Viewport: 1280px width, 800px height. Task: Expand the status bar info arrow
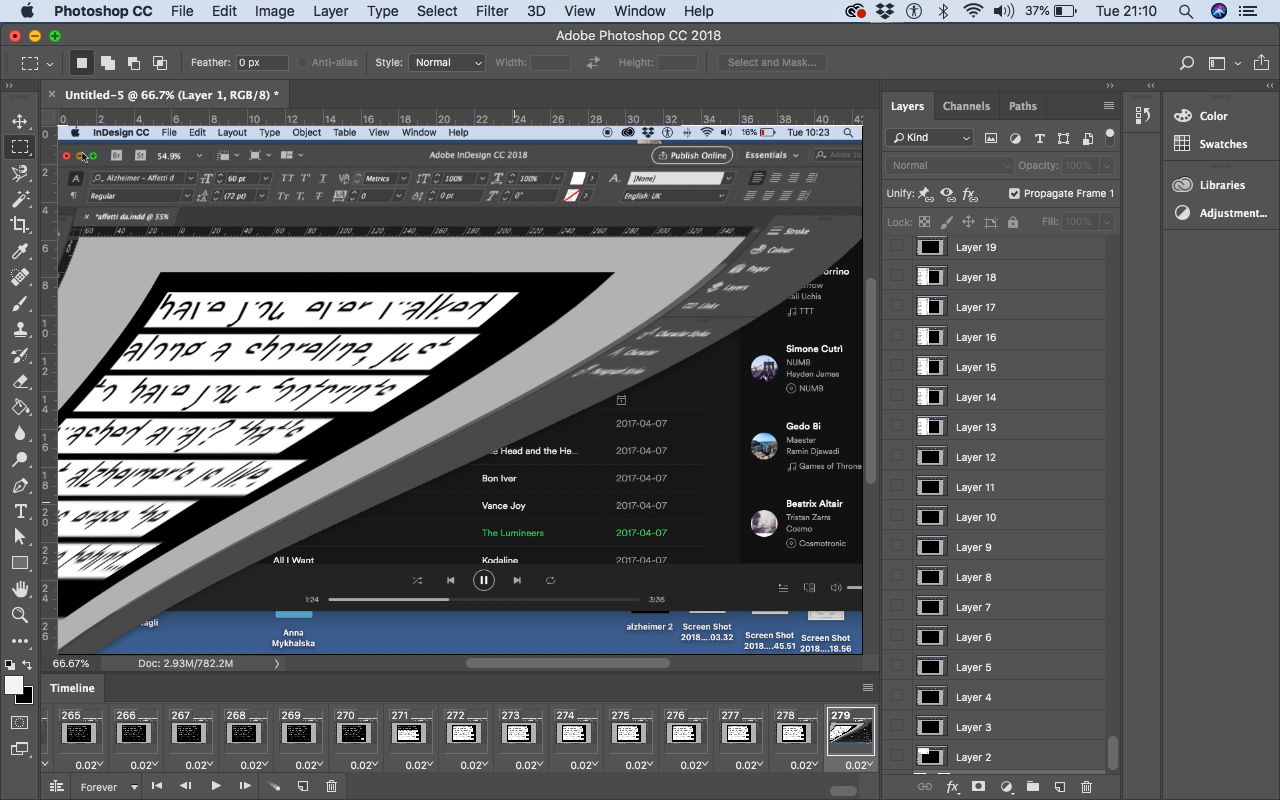(x=277, y=663)
